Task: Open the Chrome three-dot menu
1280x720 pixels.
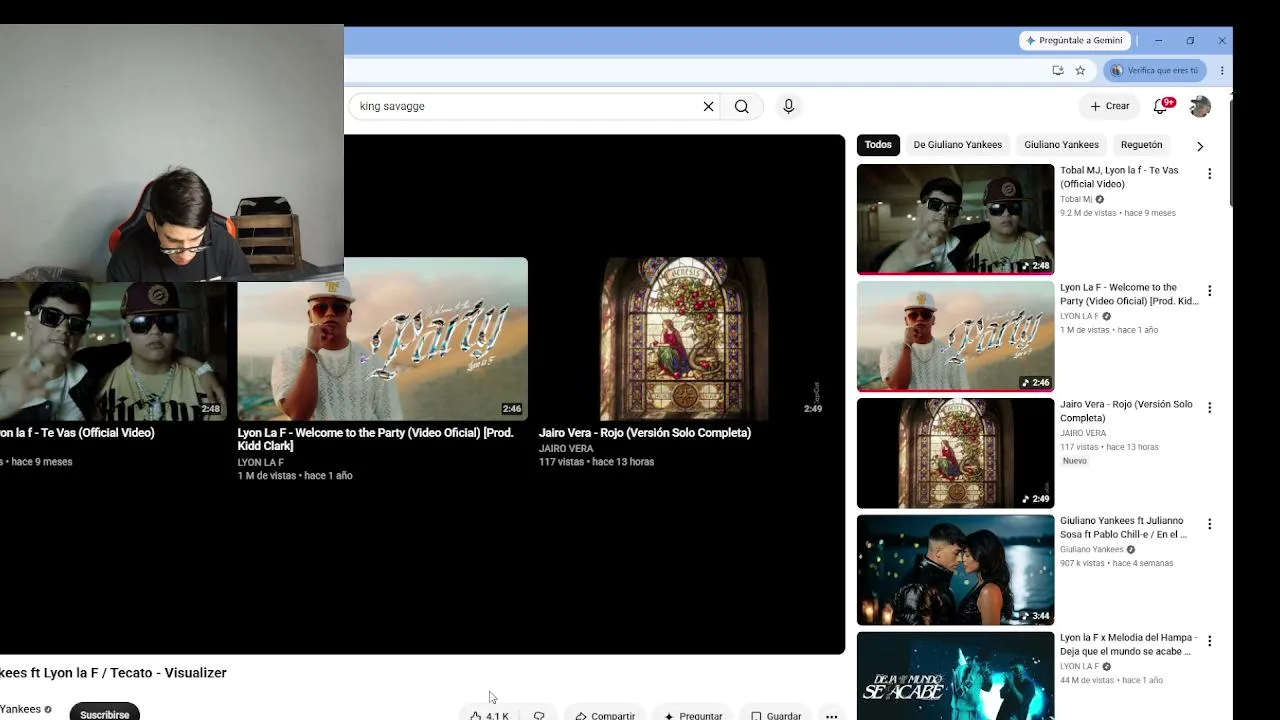Action: [1222, 70]
